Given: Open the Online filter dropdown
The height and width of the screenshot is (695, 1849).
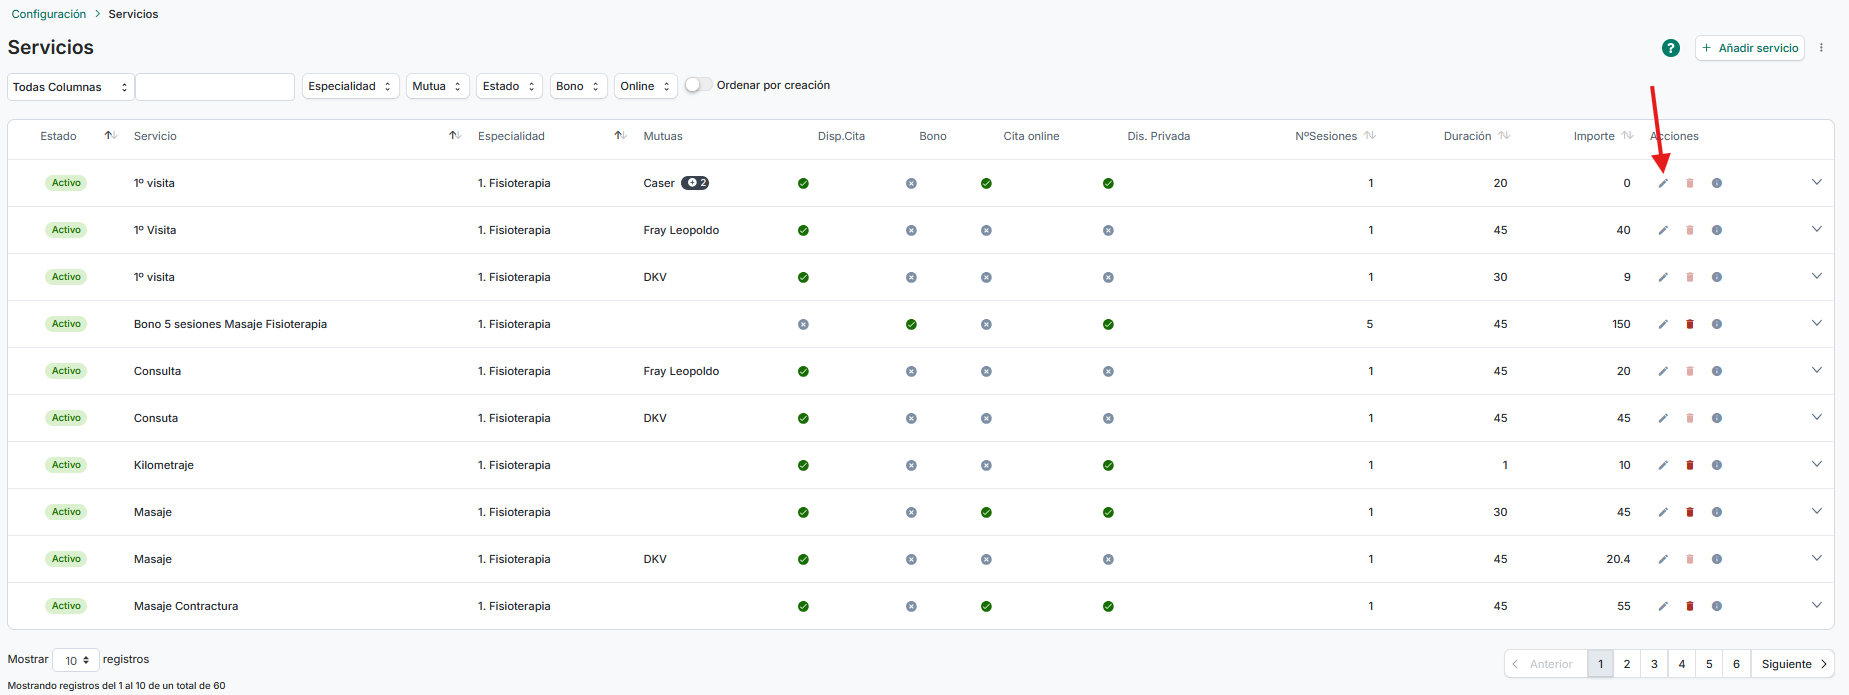Looking at the screenshot, I should point(646,86).
